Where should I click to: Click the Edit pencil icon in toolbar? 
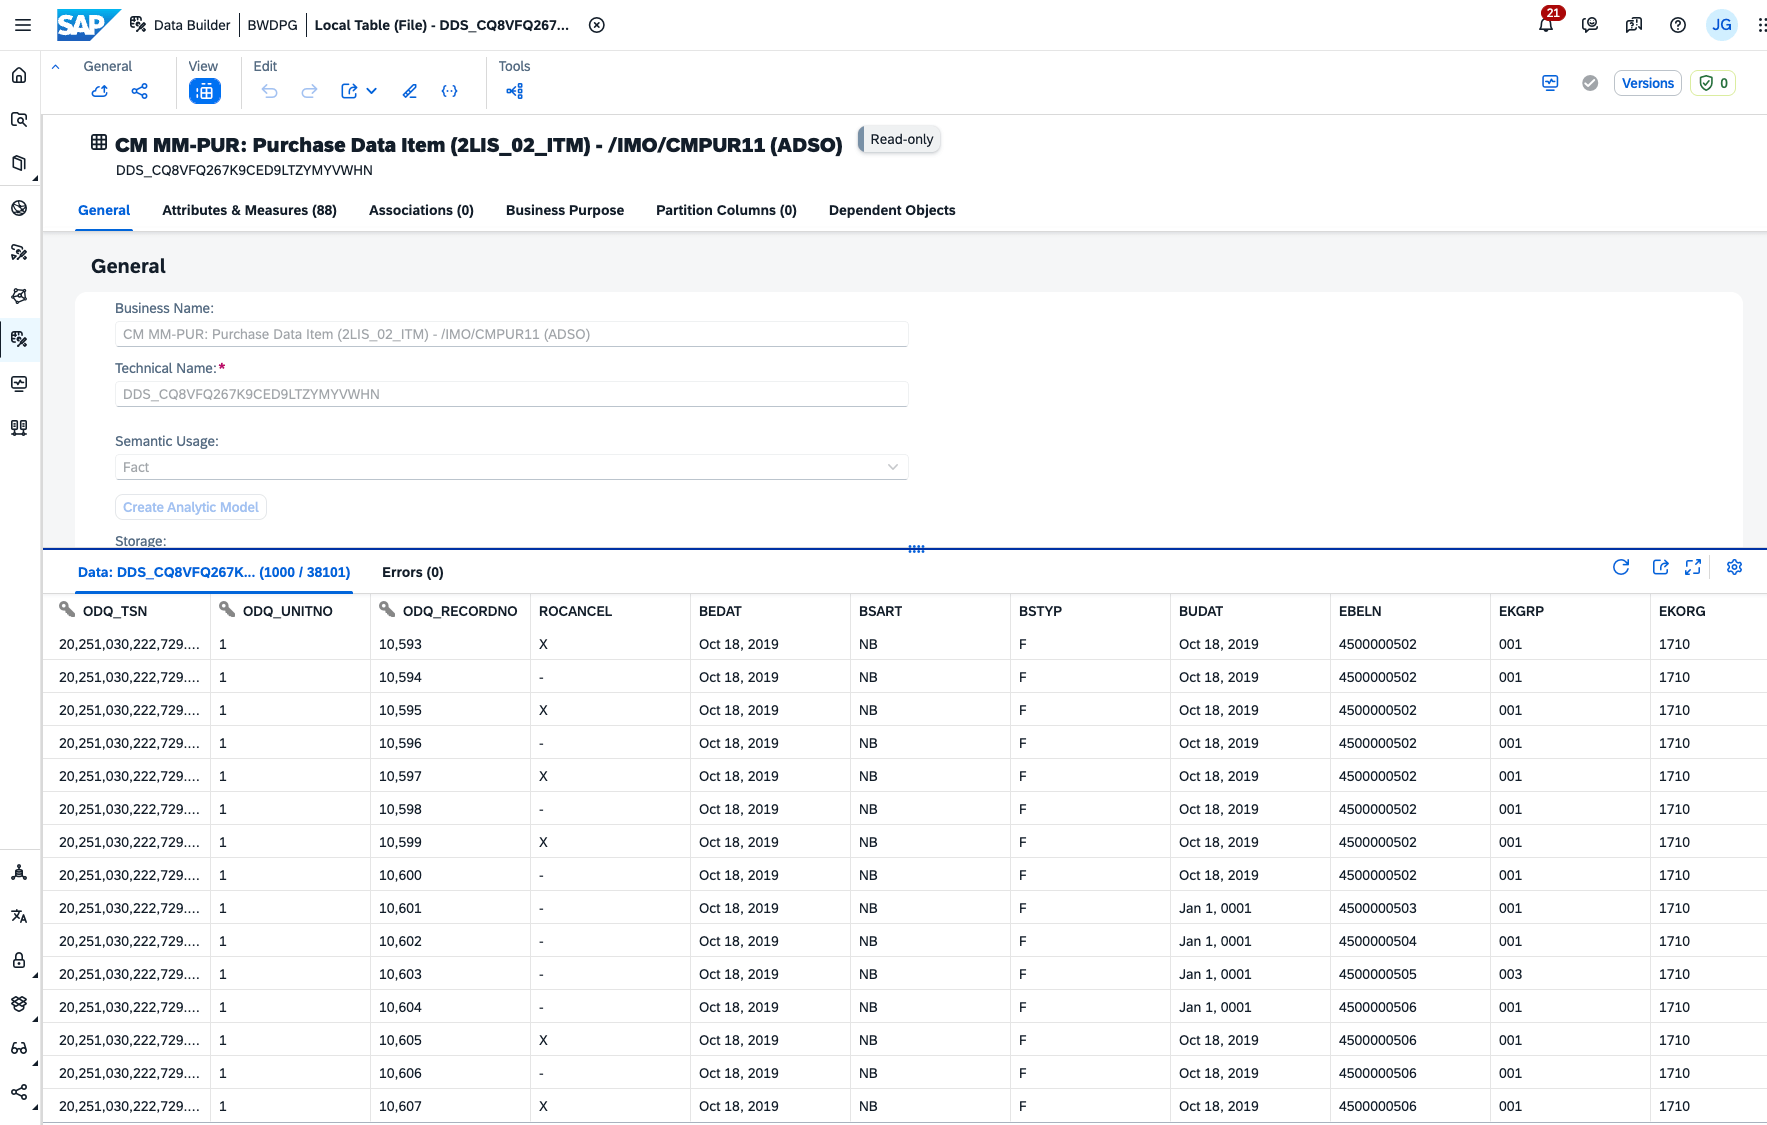410,91
